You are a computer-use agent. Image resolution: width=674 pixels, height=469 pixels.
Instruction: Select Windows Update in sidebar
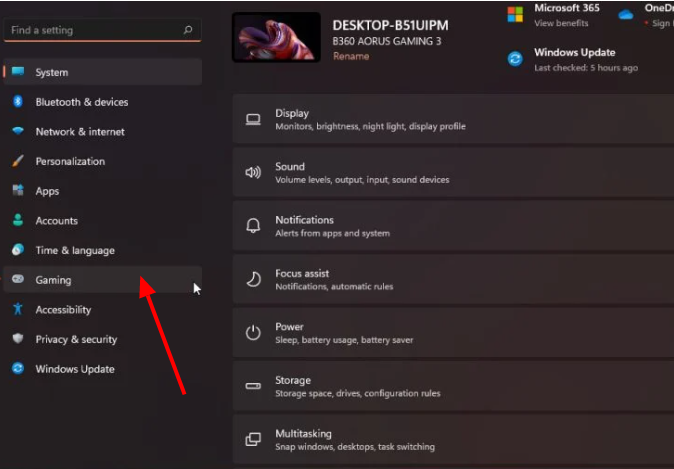pyautogui.click(x=103, y=369)
